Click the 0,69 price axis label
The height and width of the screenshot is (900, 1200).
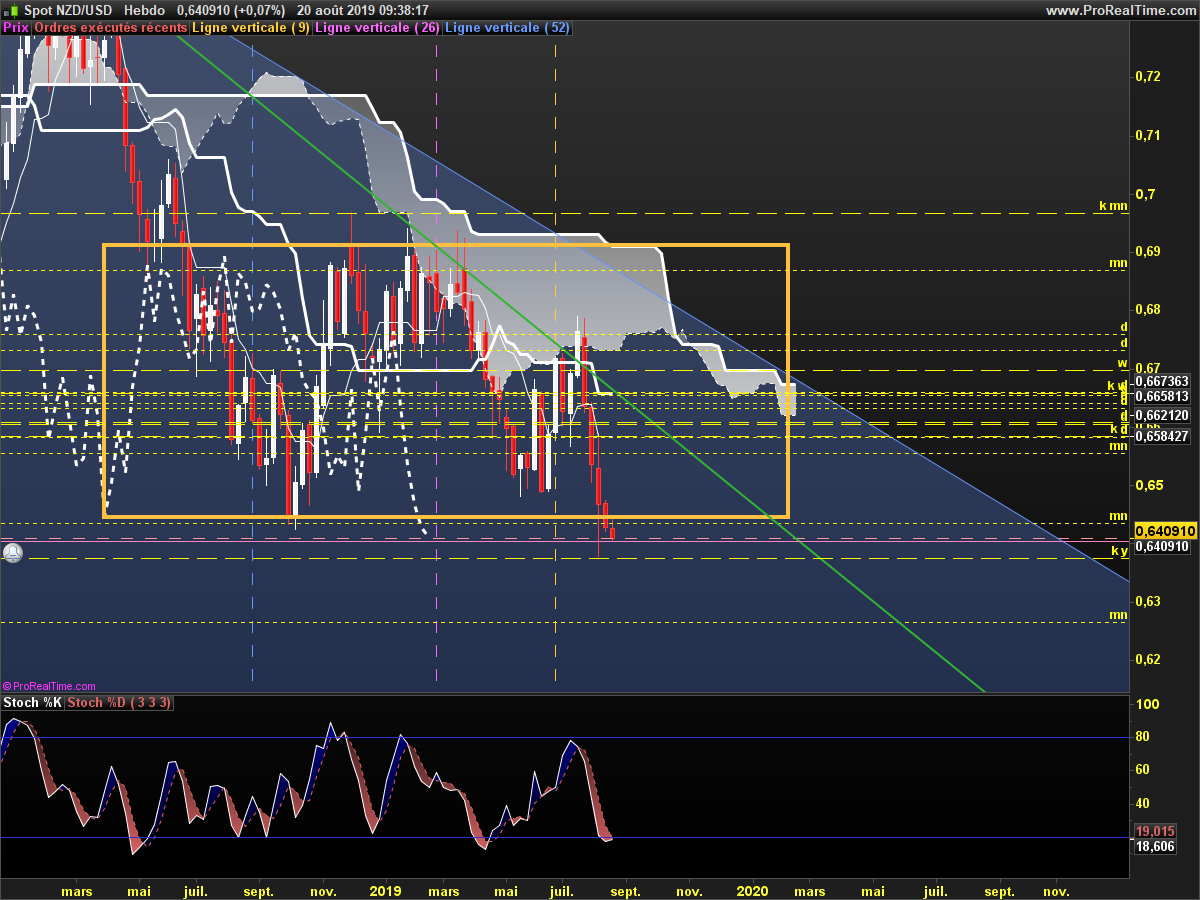[1149, 251]
